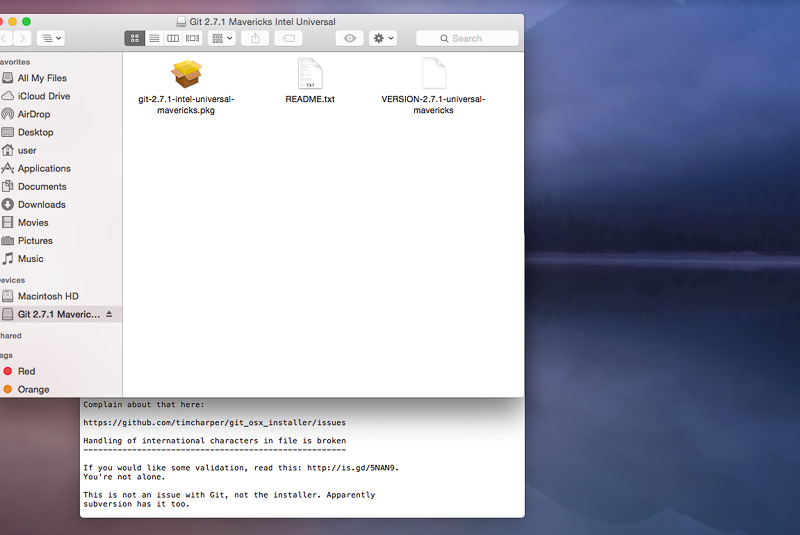Open the item arrangement dropdown
This screenshot has width=800, height=535.
coord(221,38)
